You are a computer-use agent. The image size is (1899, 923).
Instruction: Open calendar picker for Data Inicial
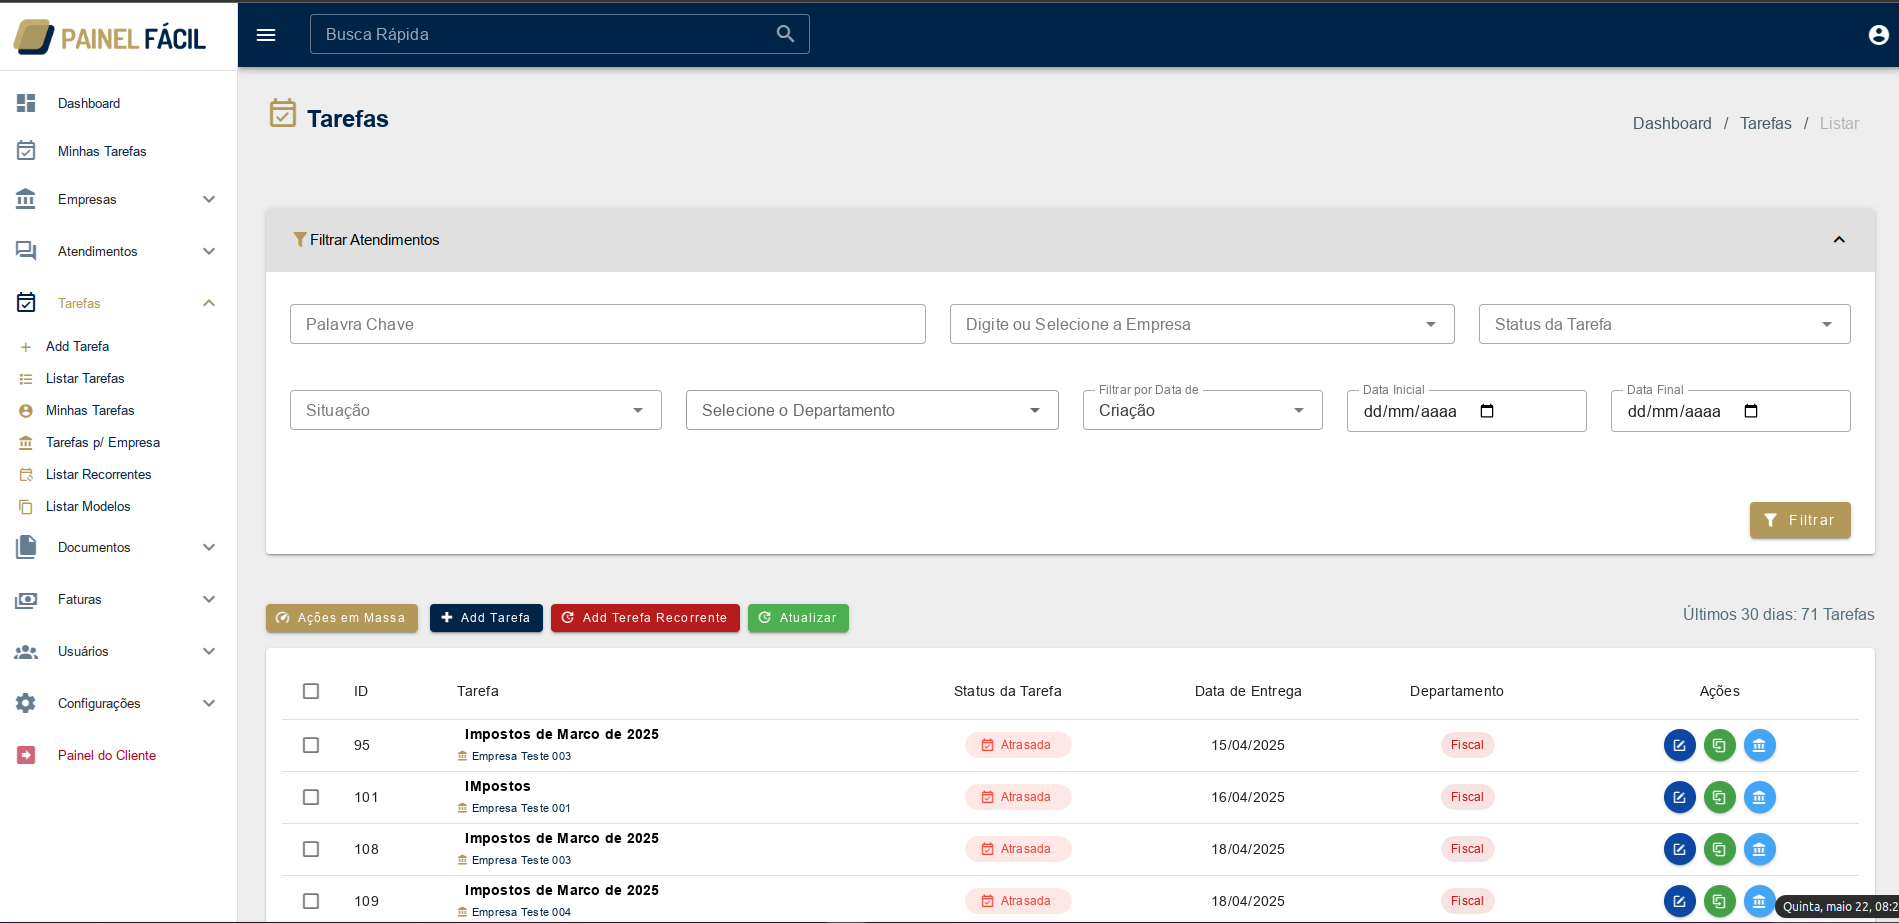(1487, 411)
